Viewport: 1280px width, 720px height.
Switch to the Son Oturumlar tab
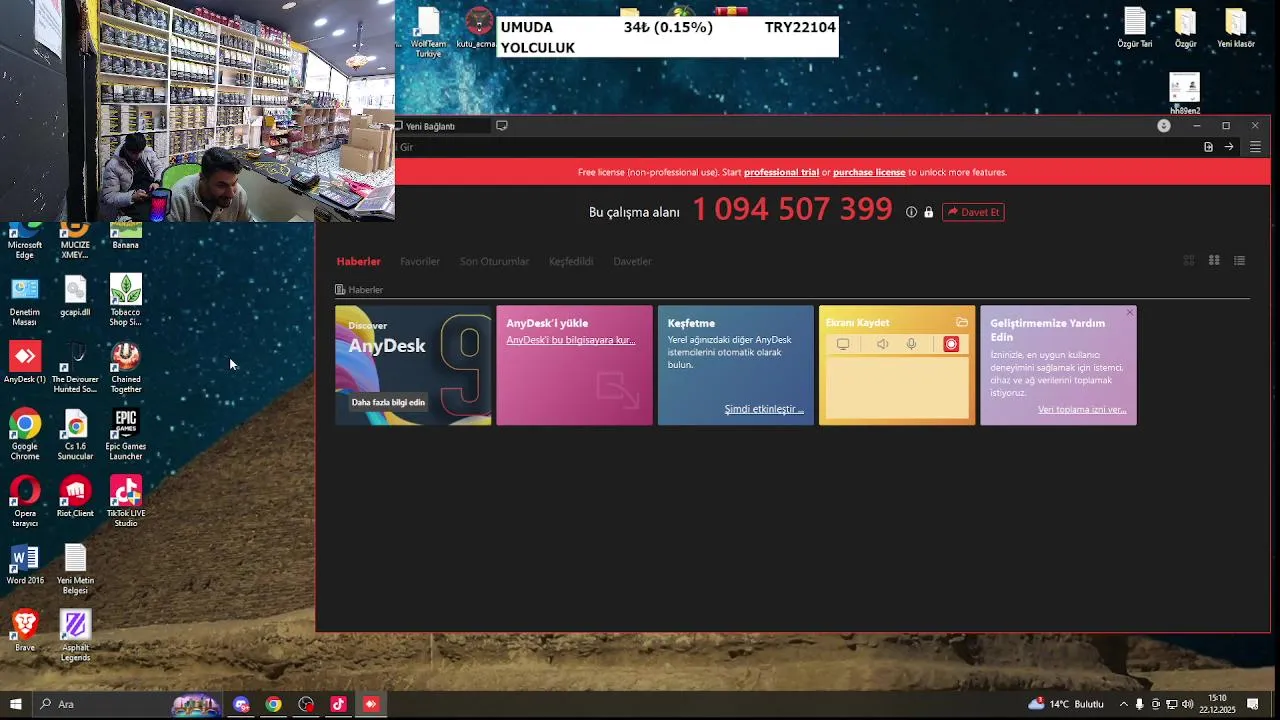(494, 261)
